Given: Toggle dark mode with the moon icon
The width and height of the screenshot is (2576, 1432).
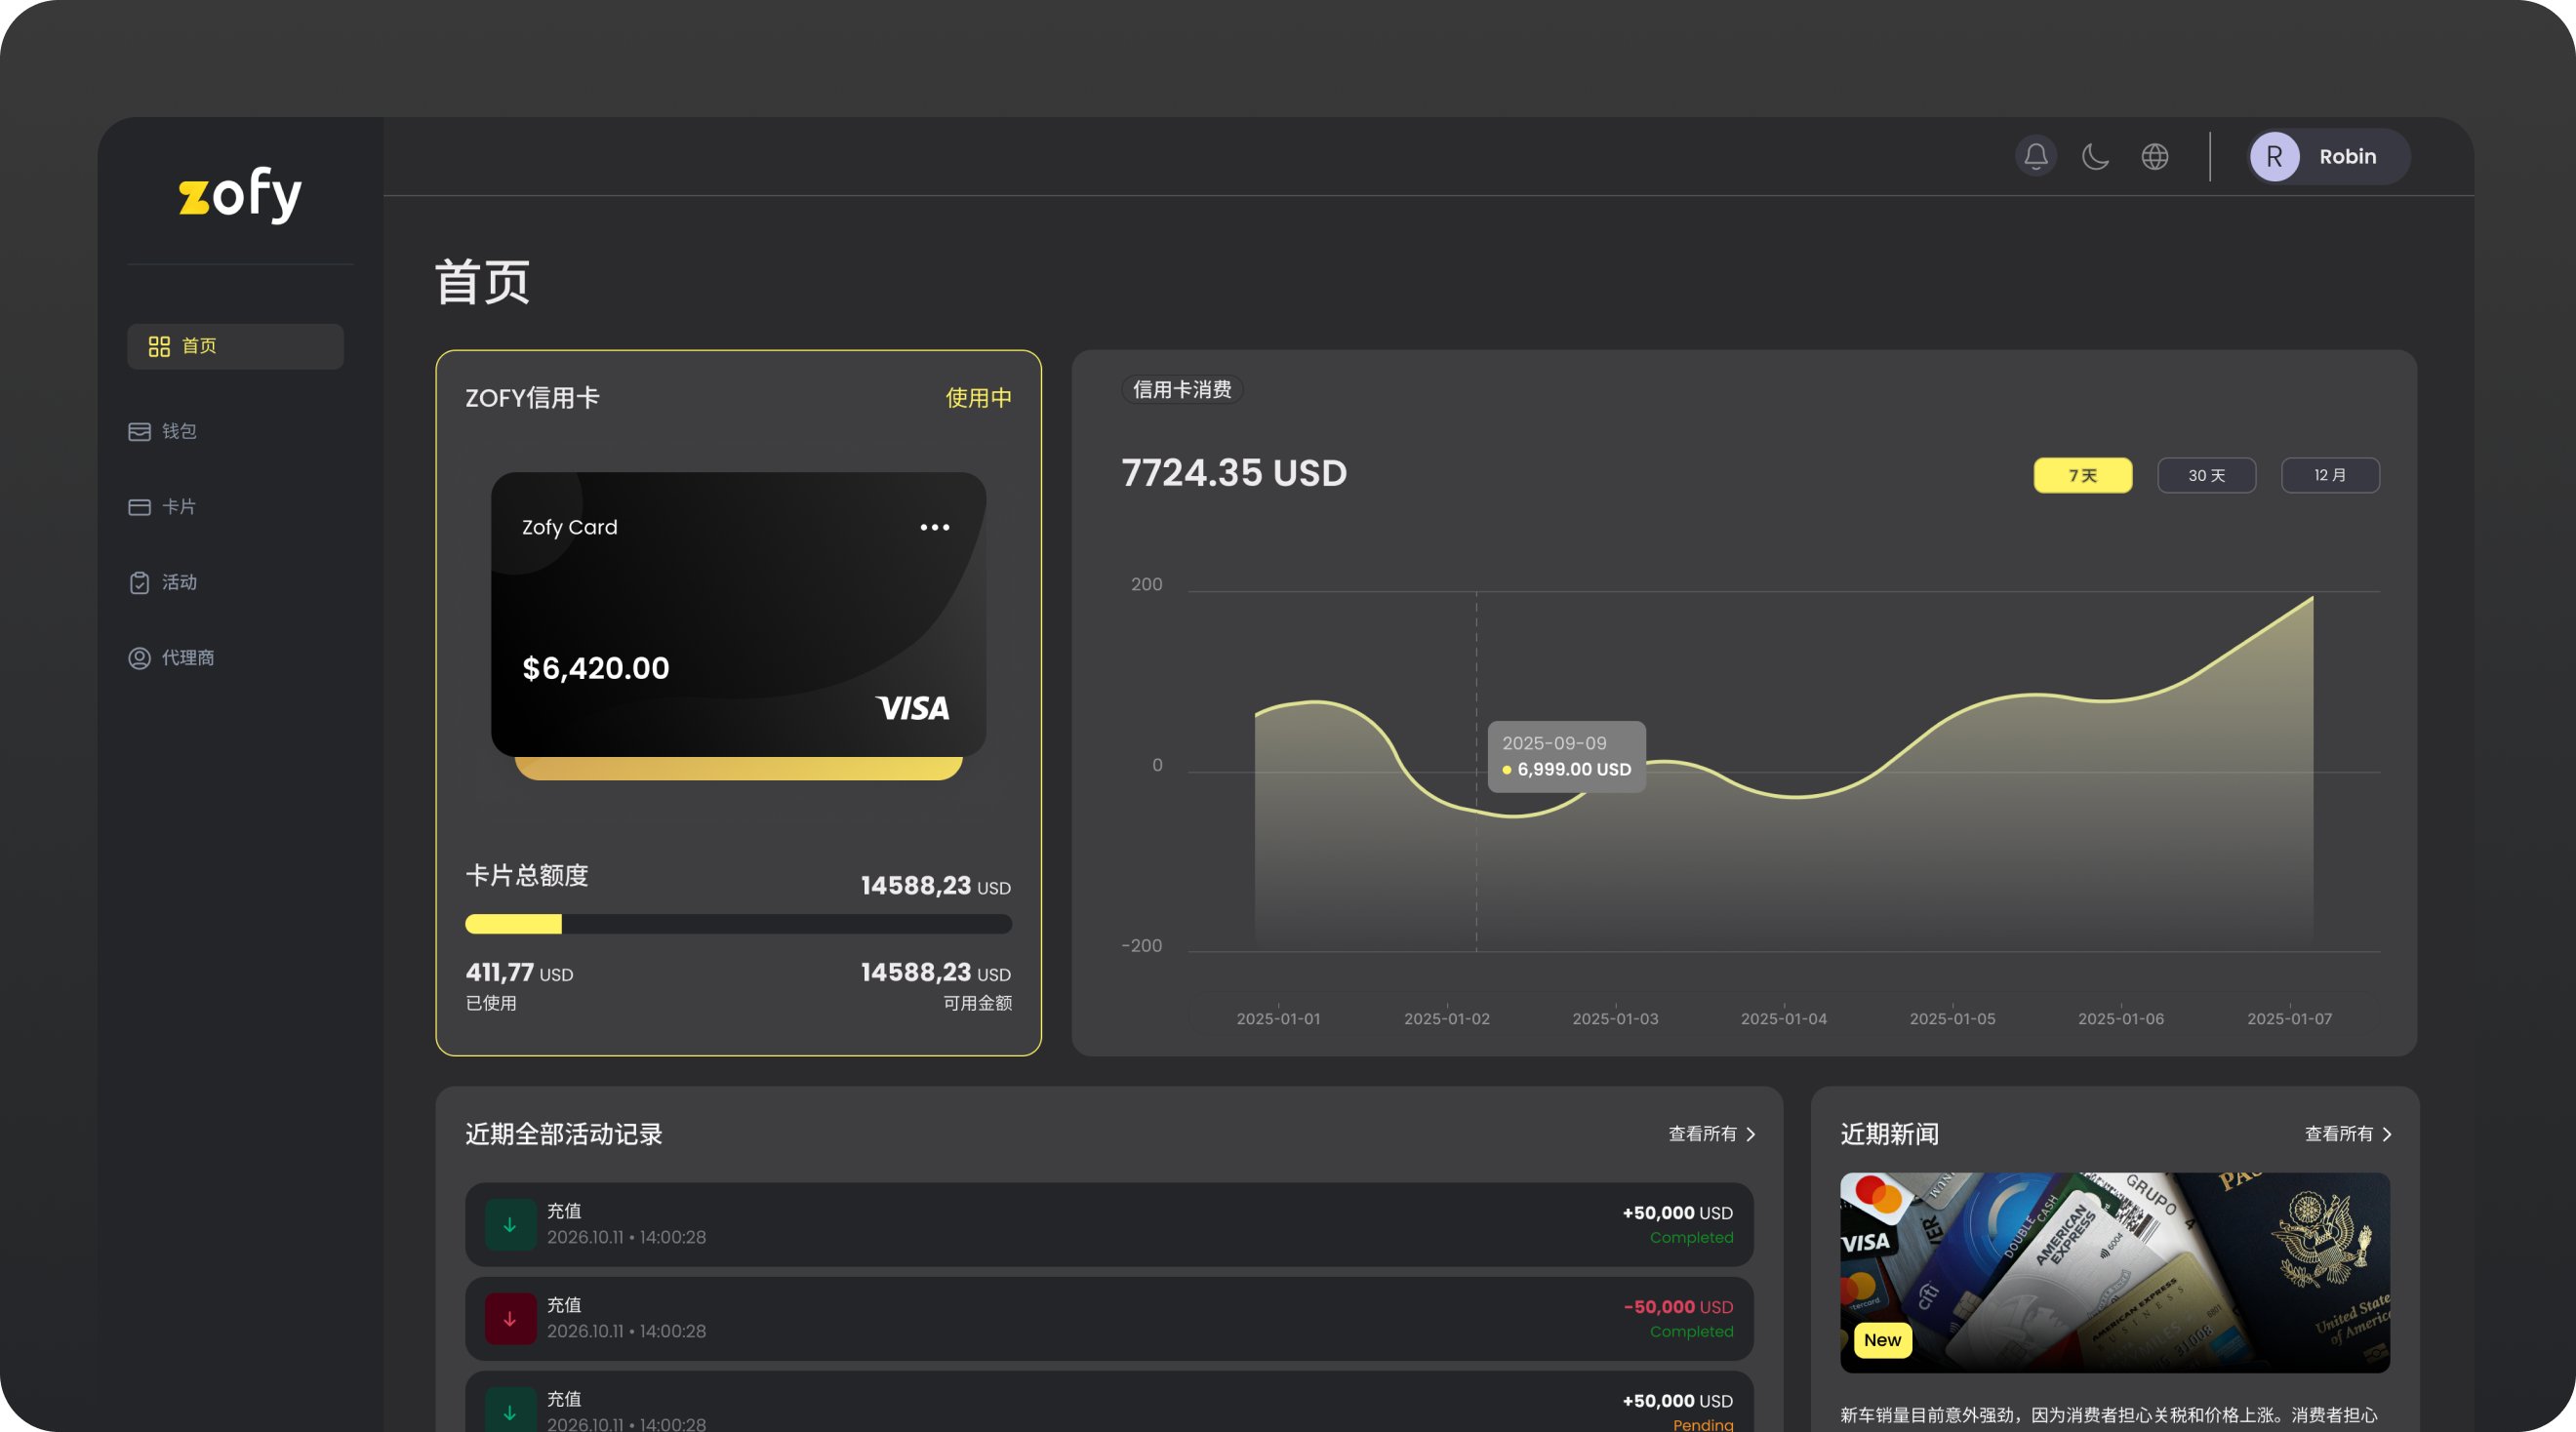Looking at the screenshot, I should (2095, 156).
